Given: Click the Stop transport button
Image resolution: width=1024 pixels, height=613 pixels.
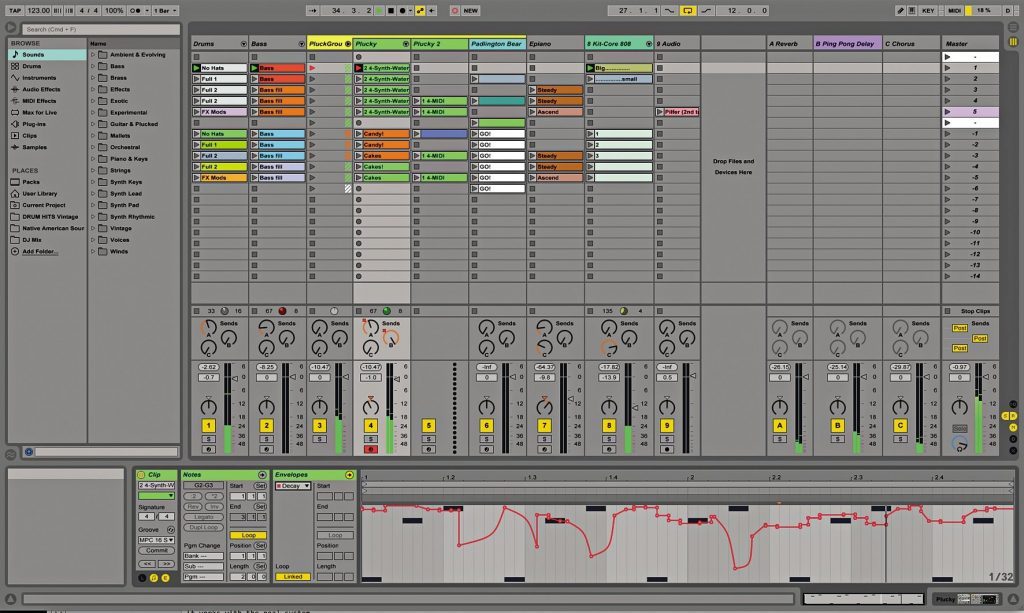Looking at the screenshot, I should (391, 10).
